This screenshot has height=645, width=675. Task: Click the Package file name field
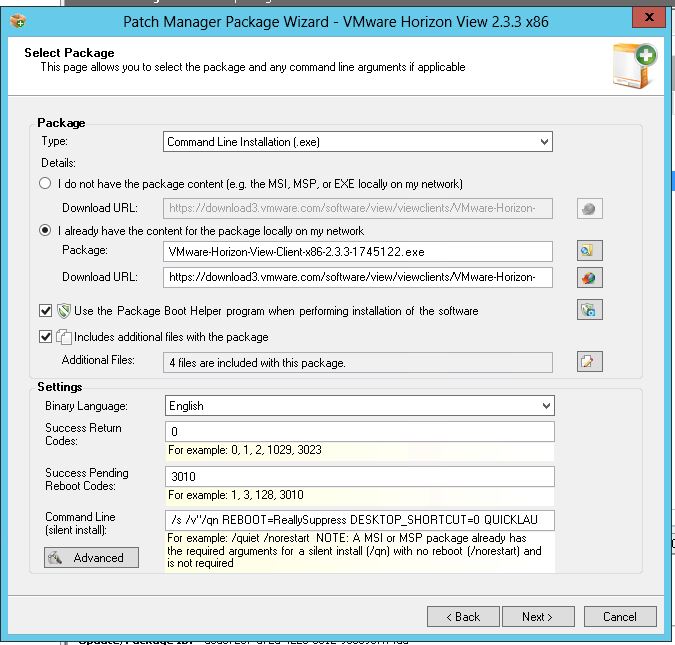(x=358, y=251)
